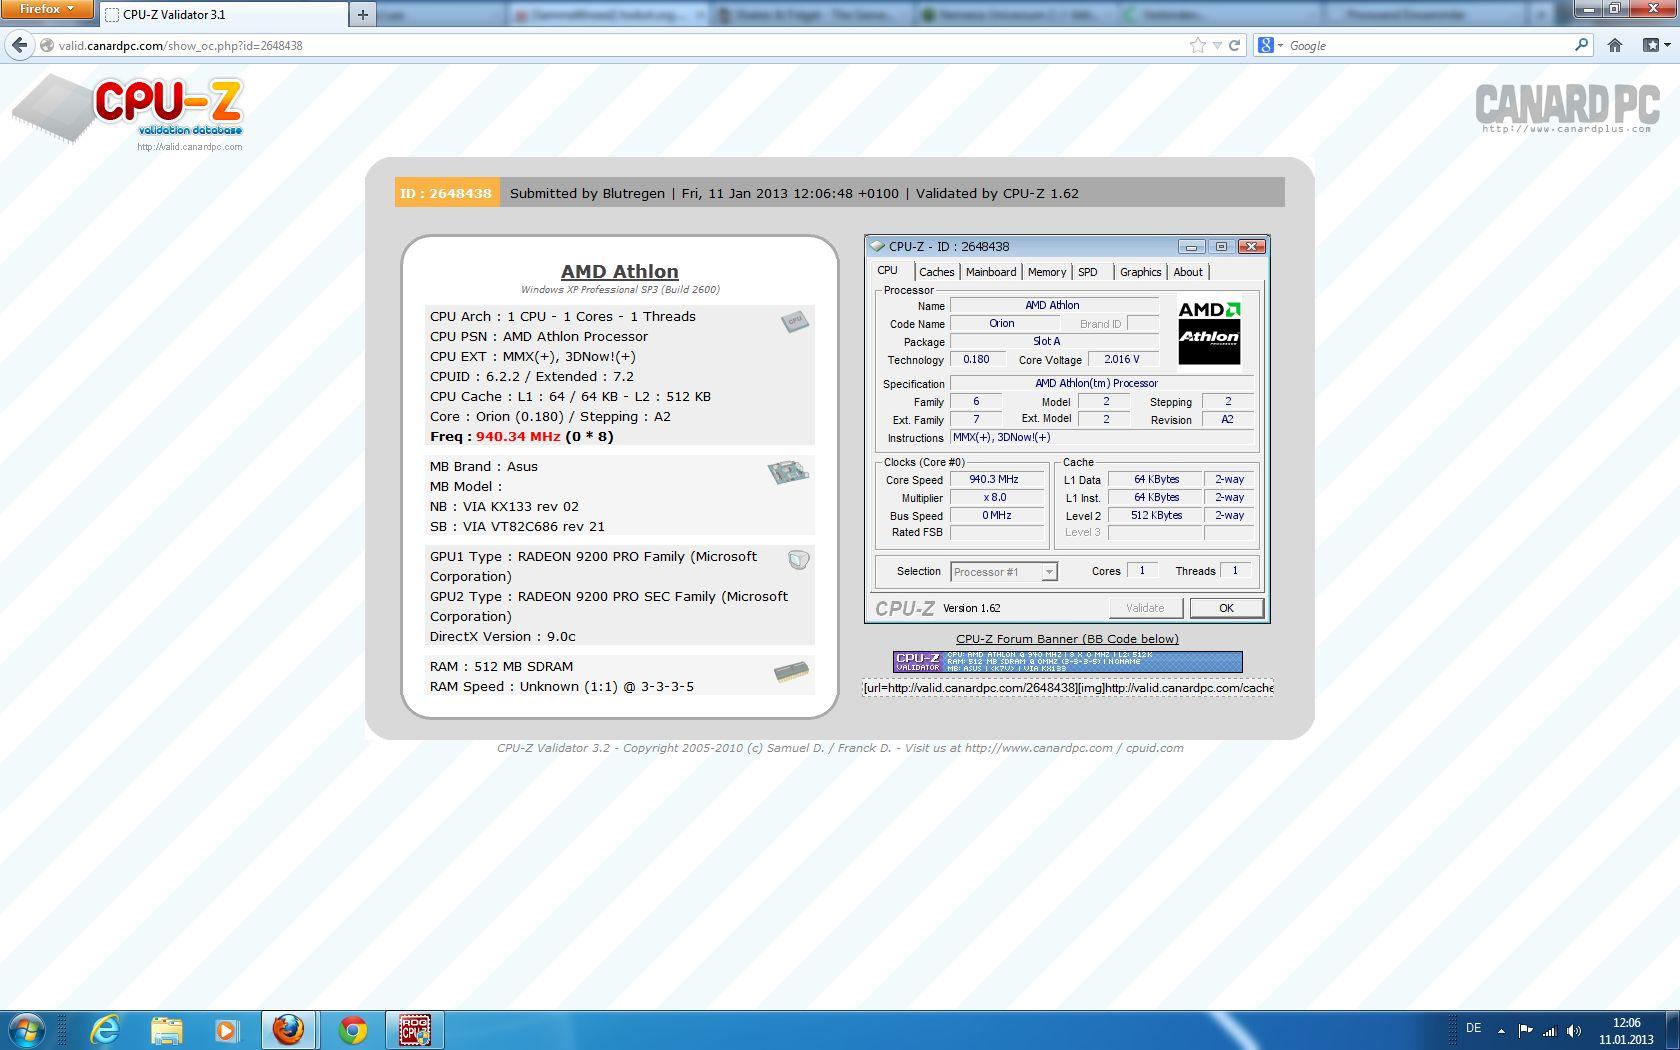
Task: Click the CPU-Z Forum Banner link
Action: click(1067, 639)
